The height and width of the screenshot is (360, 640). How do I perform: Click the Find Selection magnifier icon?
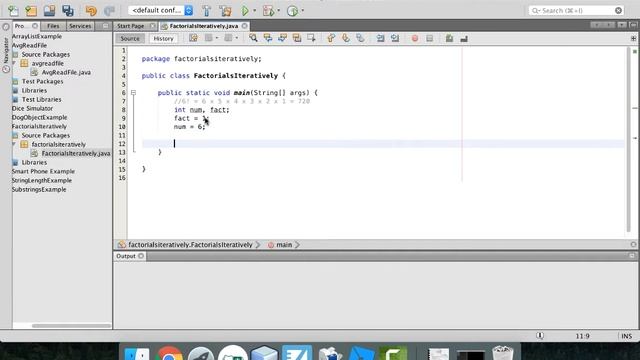click(x=253, y=38)
